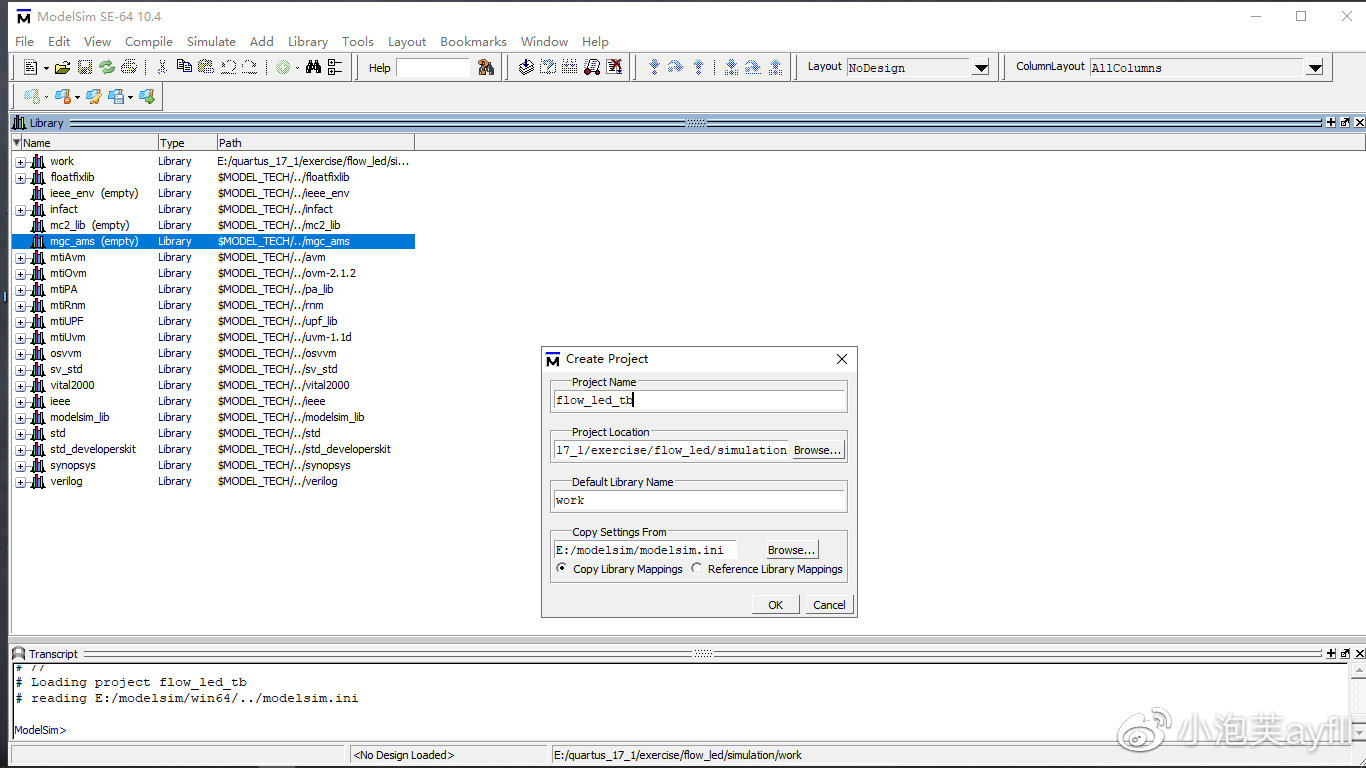Select Copy Library Mappings radio button
Viewport: 1366px width, 768px height.
(x=561, y=568)
